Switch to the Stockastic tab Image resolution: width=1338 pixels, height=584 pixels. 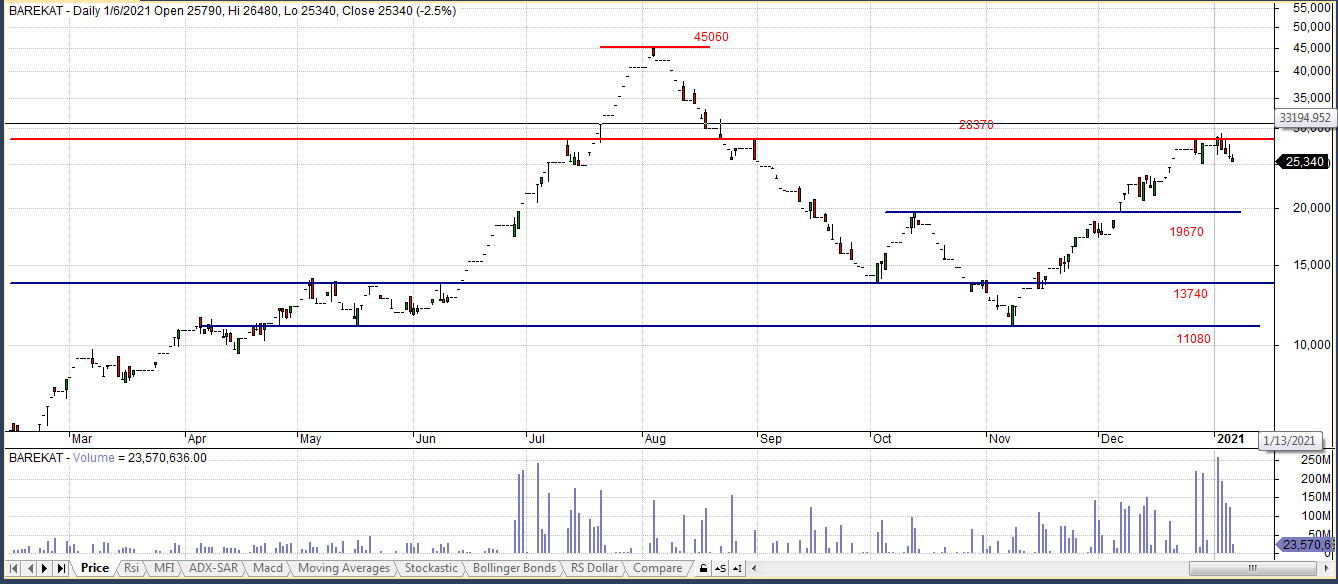431,568
